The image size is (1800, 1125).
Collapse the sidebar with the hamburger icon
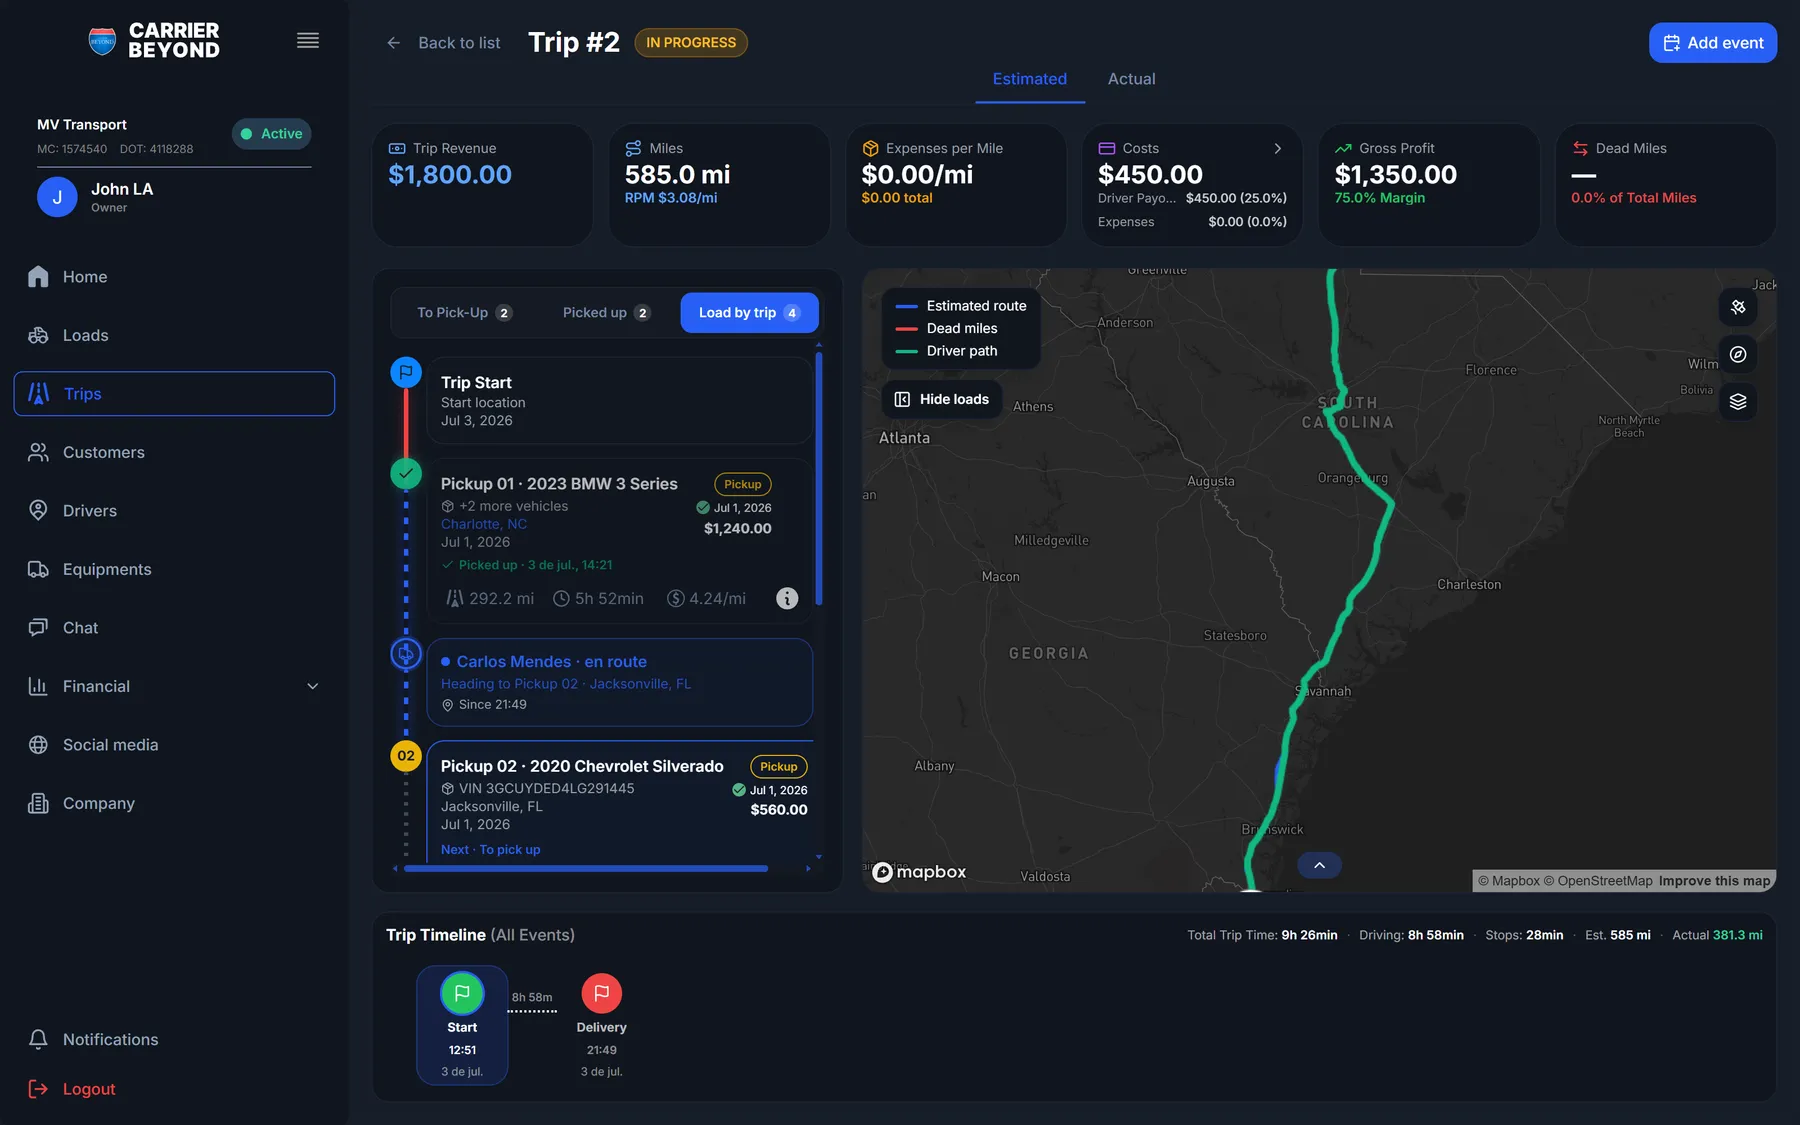coord(308,40)
